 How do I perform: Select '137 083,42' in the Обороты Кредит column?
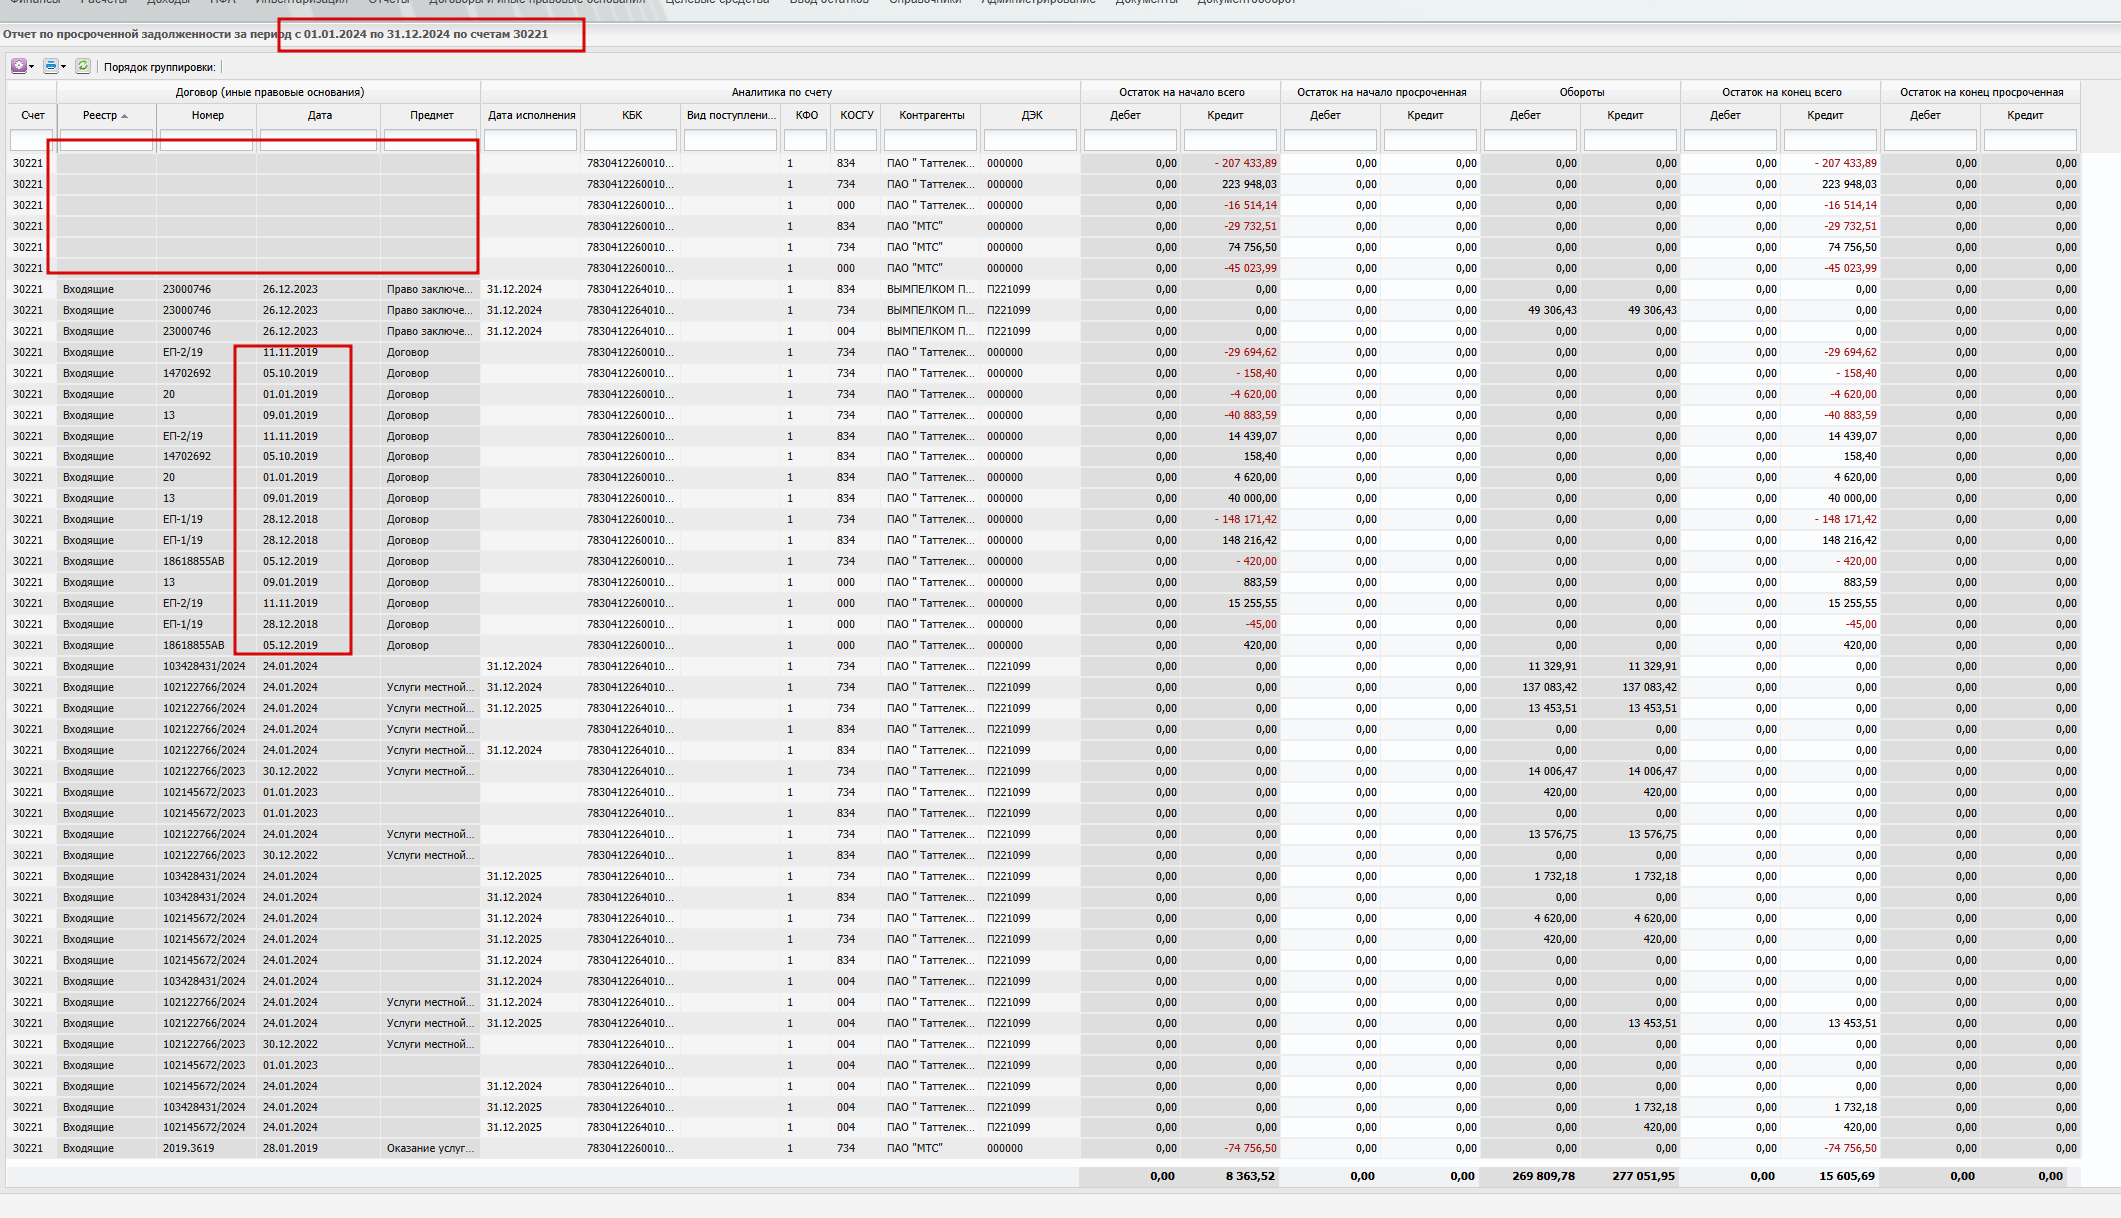coord(1649,687)
